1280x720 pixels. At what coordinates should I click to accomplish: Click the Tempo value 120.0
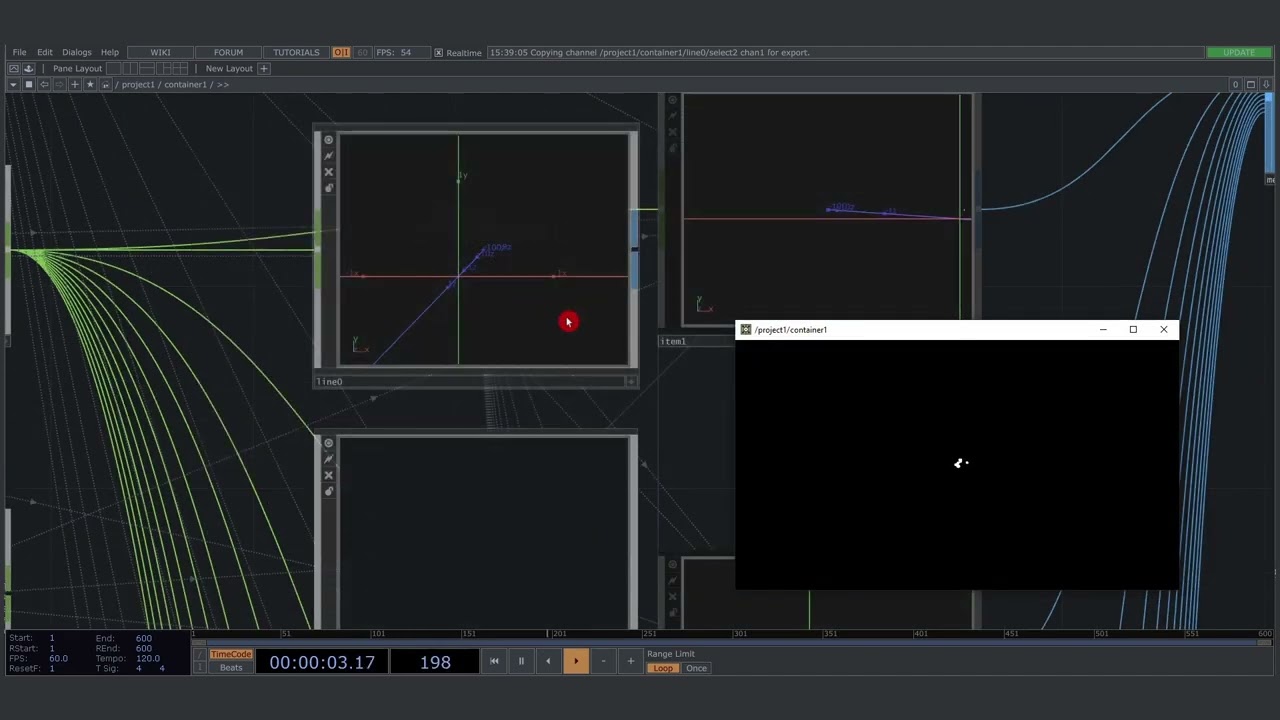148,658
